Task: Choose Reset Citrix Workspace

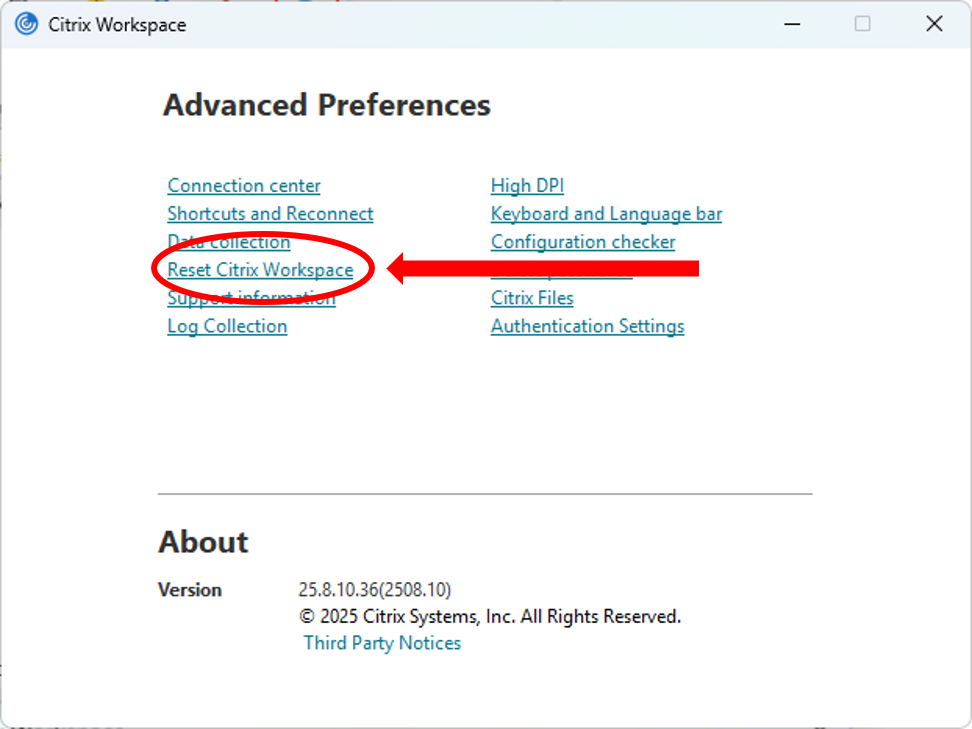Action: click(260, 270)
